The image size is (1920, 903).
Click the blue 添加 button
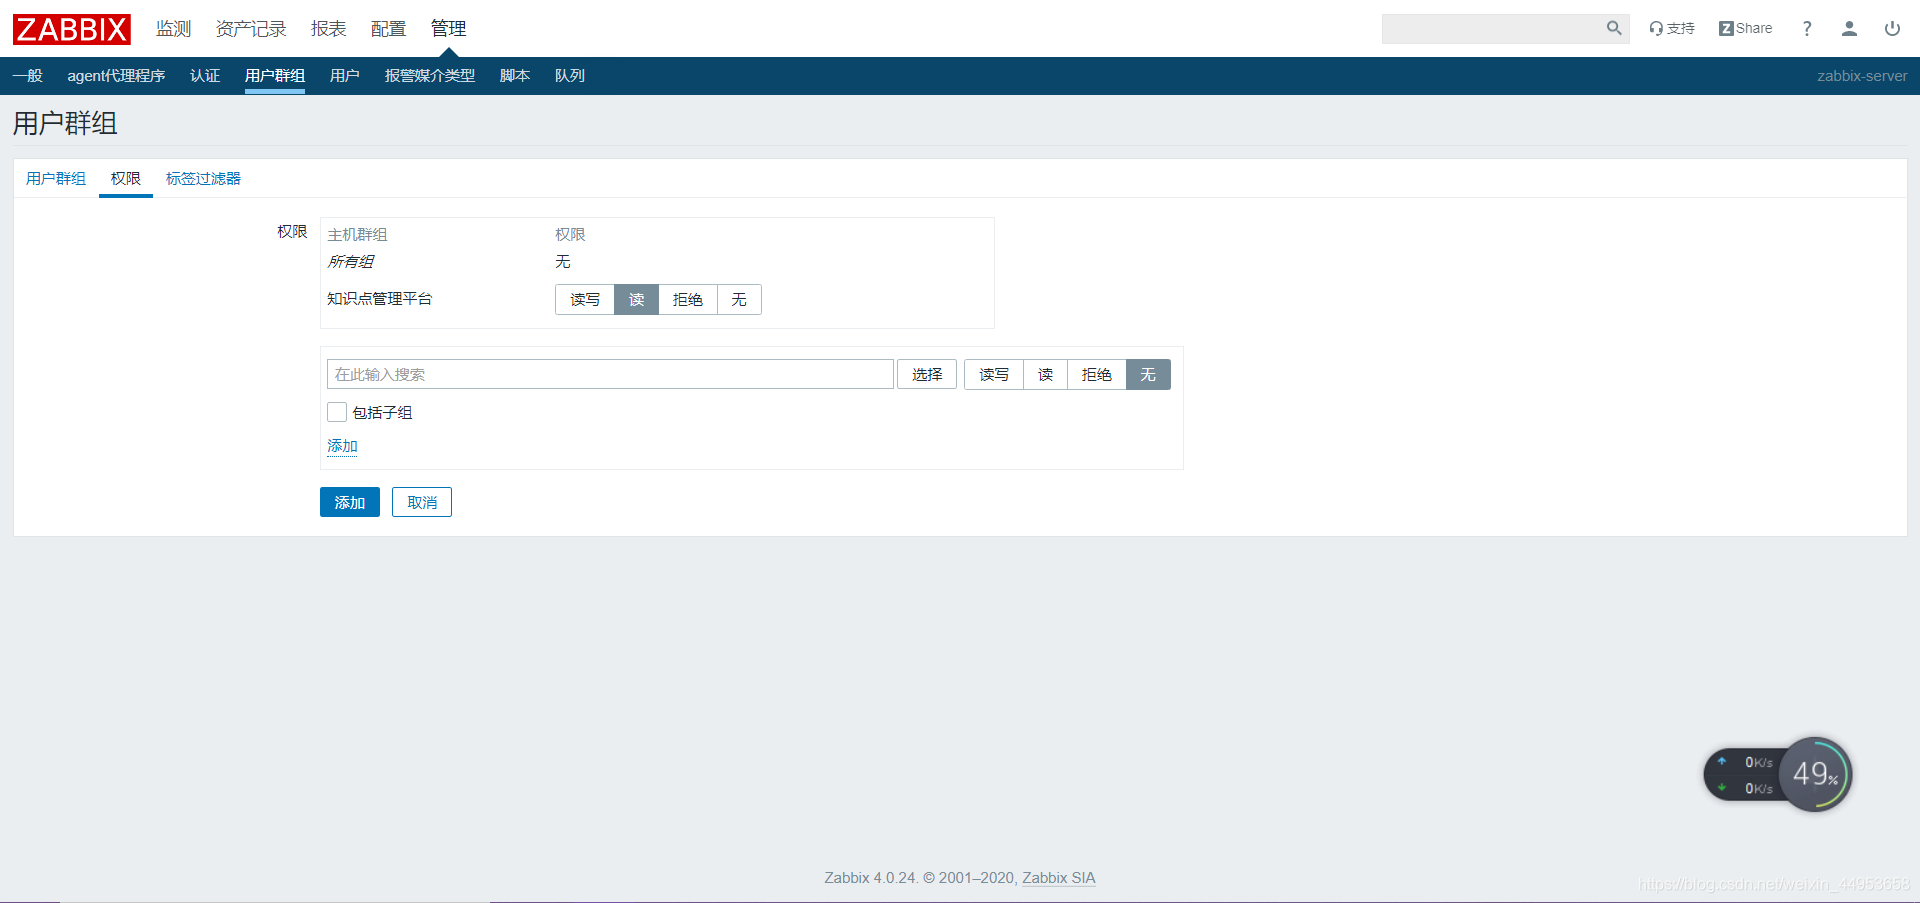pyautogui.click(x=350, y=502)
